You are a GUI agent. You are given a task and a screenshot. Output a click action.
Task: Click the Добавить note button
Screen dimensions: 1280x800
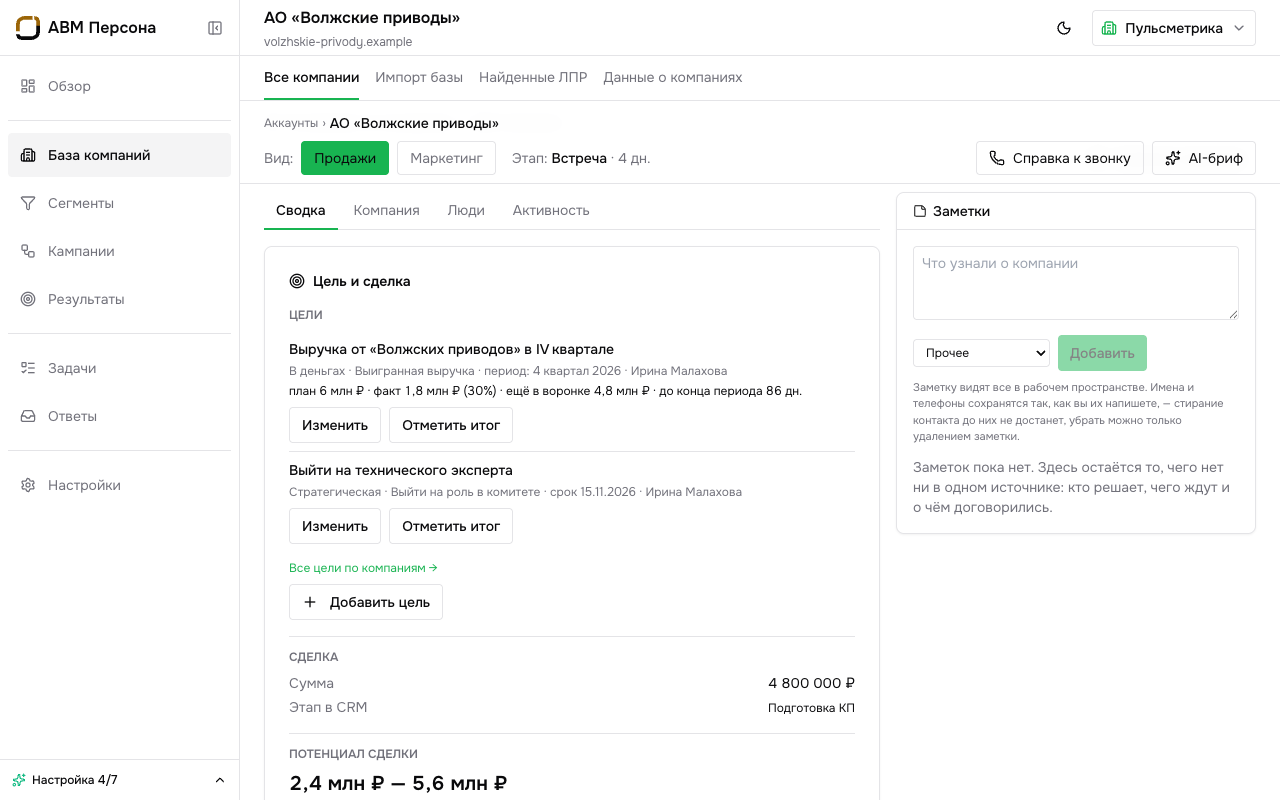(x=1102, y=353)
